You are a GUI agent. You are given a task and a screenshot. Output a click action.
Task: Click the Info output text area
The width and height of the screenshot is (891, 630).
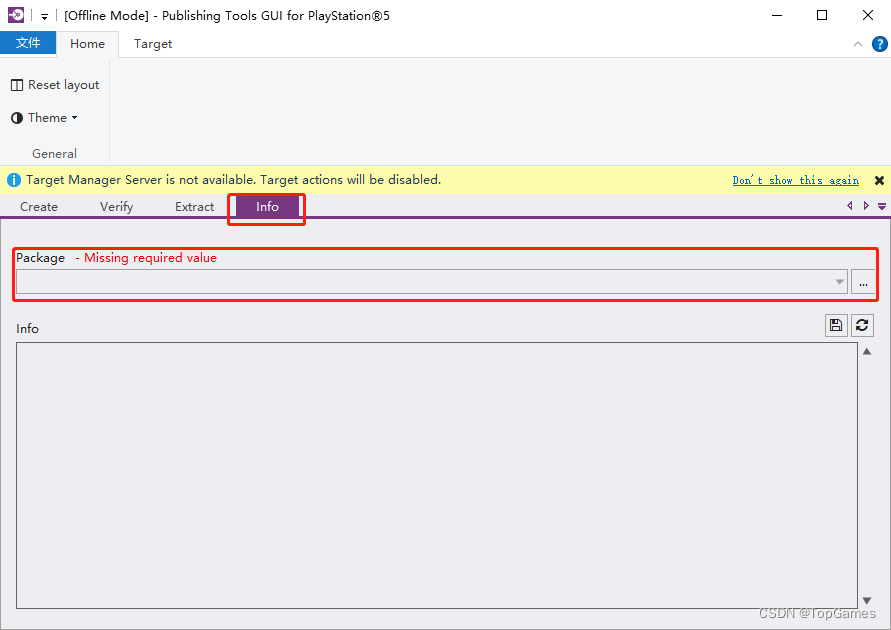click(x=436, y=475)
